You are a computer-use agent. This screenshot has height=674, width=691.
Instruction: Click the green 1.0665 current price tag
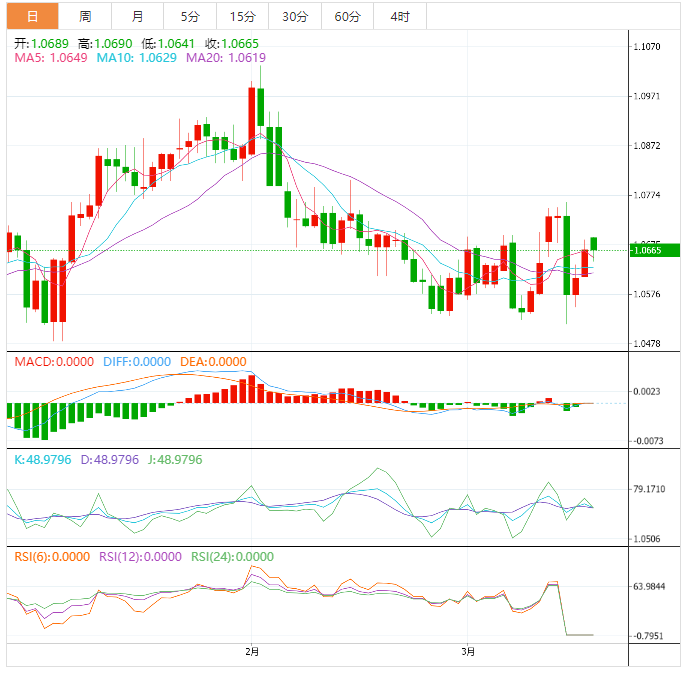(654, 250)
